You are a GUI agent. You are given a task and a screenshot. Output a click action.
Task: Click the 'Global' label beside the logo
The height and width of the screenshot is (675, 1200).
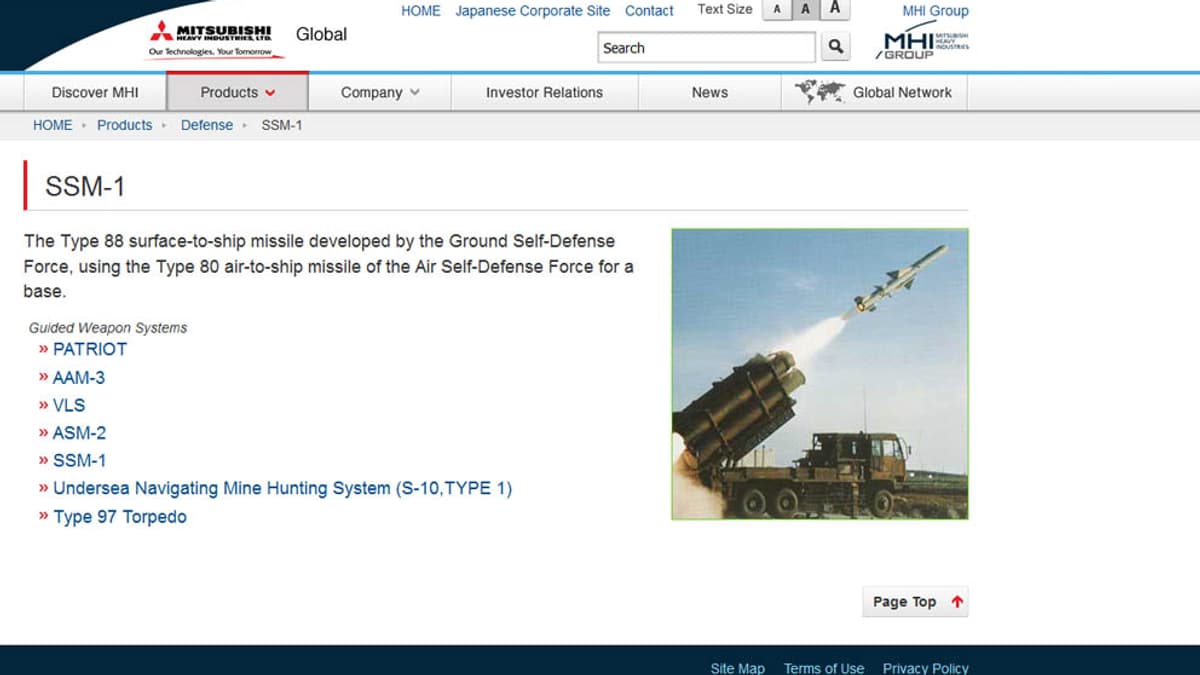[322, 34]
